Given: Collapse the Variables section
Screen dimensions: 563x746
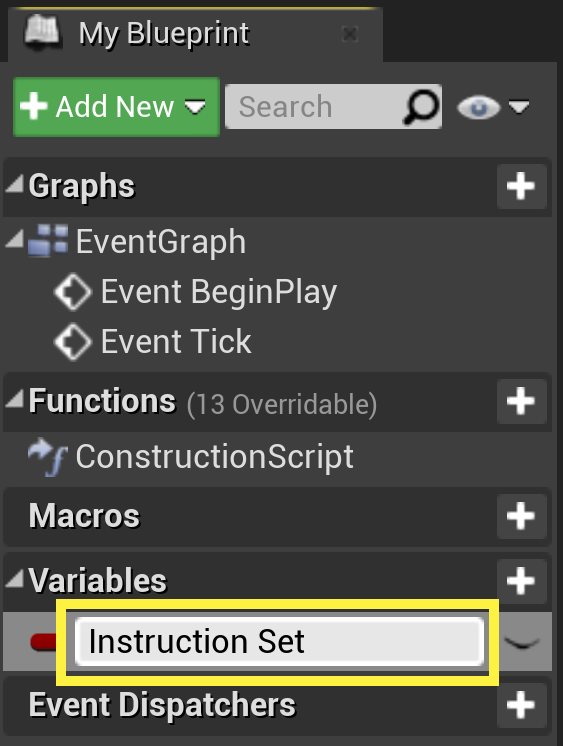Looking at the screenshot, I should pos(14,579).
